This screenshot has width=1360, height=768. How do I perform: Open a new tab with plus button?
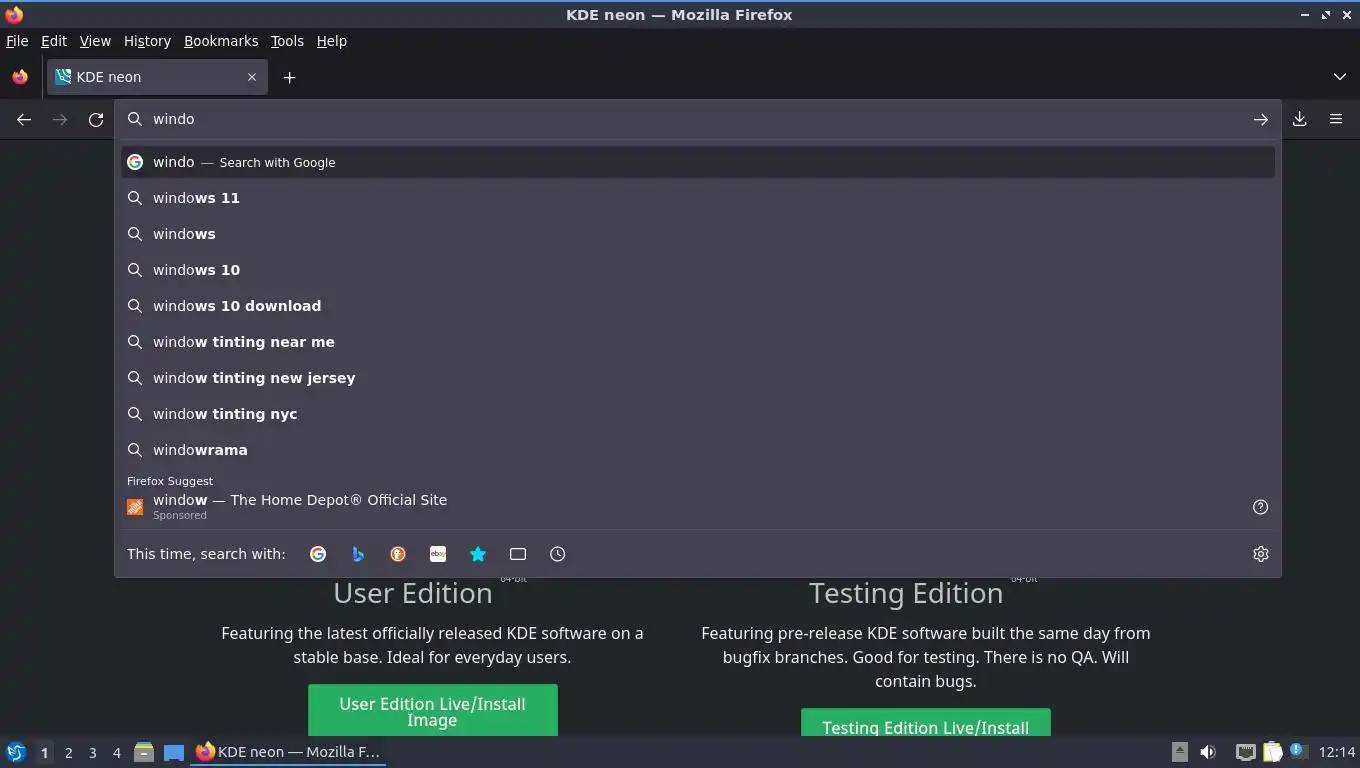[289, 77]
